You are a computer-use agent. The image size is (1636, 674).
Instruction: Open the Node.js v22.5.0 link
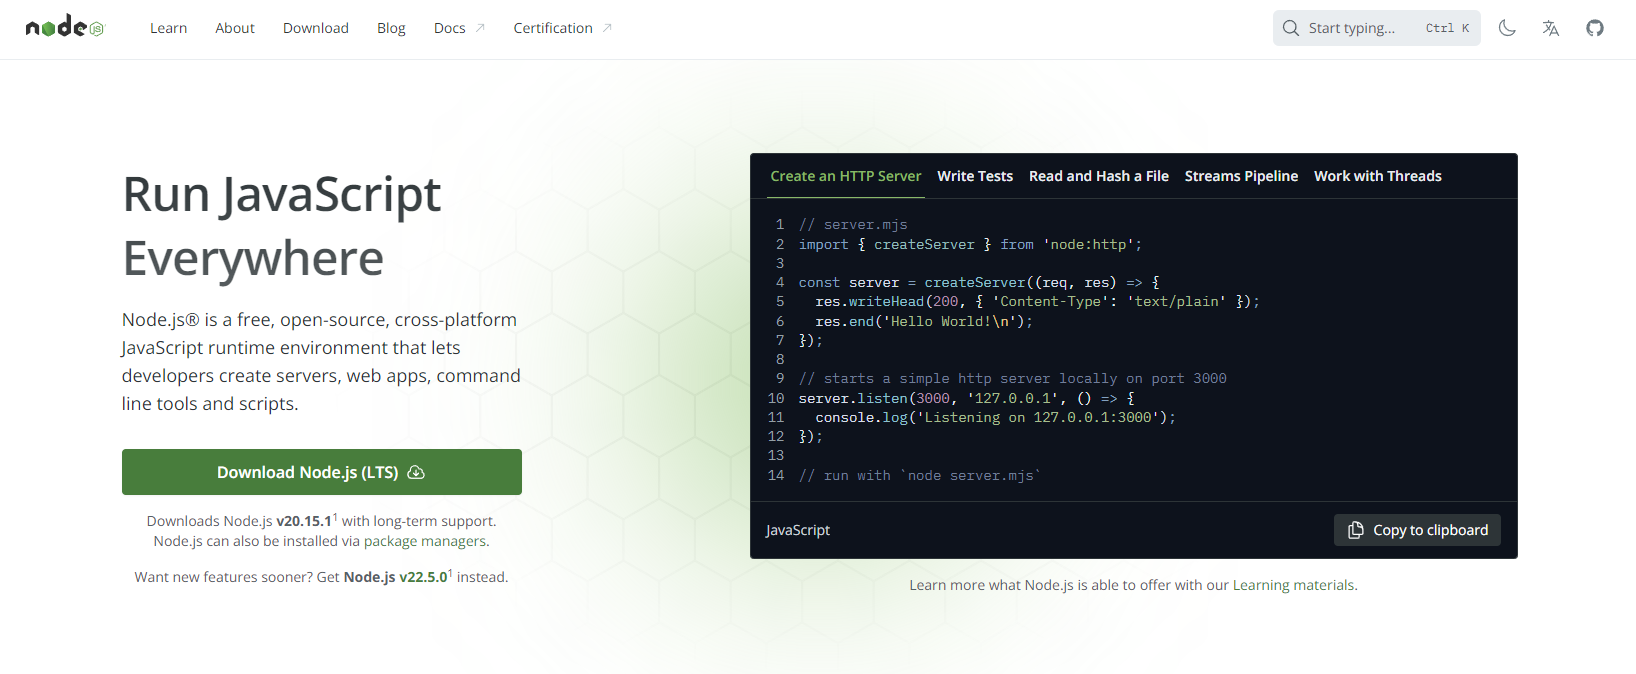396,577
